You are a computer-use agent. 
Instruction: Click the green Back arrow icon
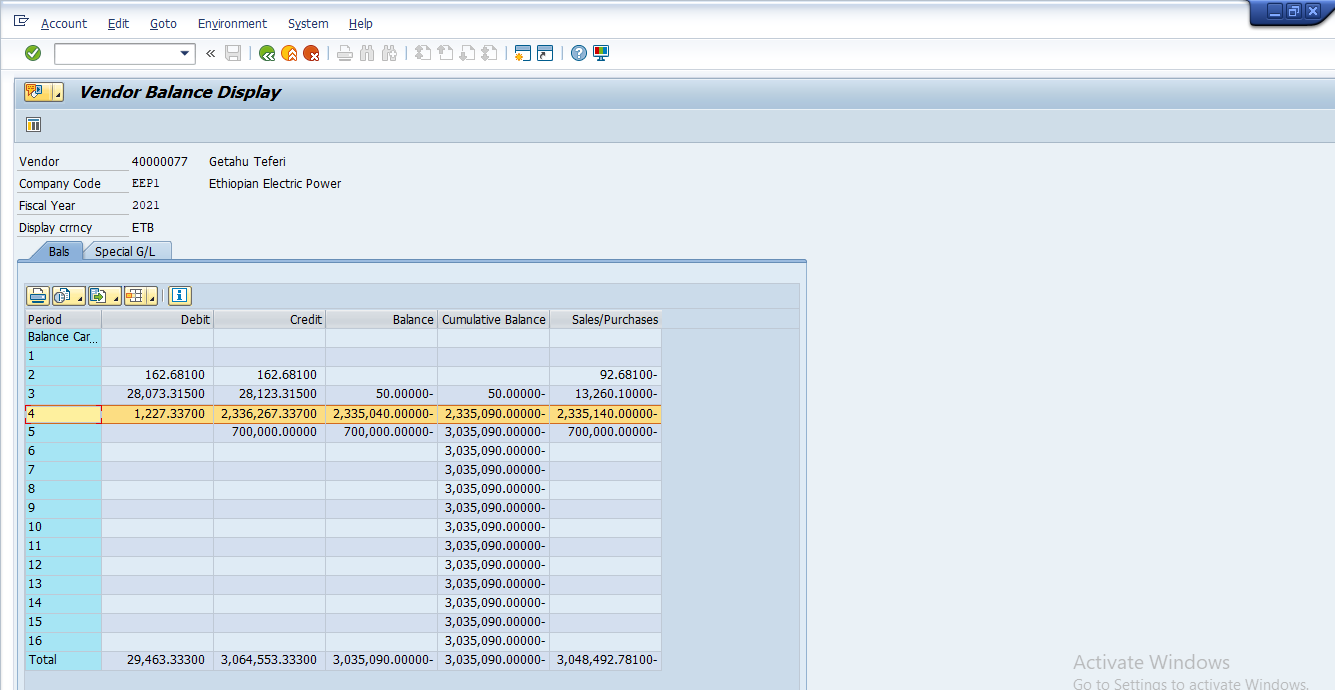click(267, 53)
